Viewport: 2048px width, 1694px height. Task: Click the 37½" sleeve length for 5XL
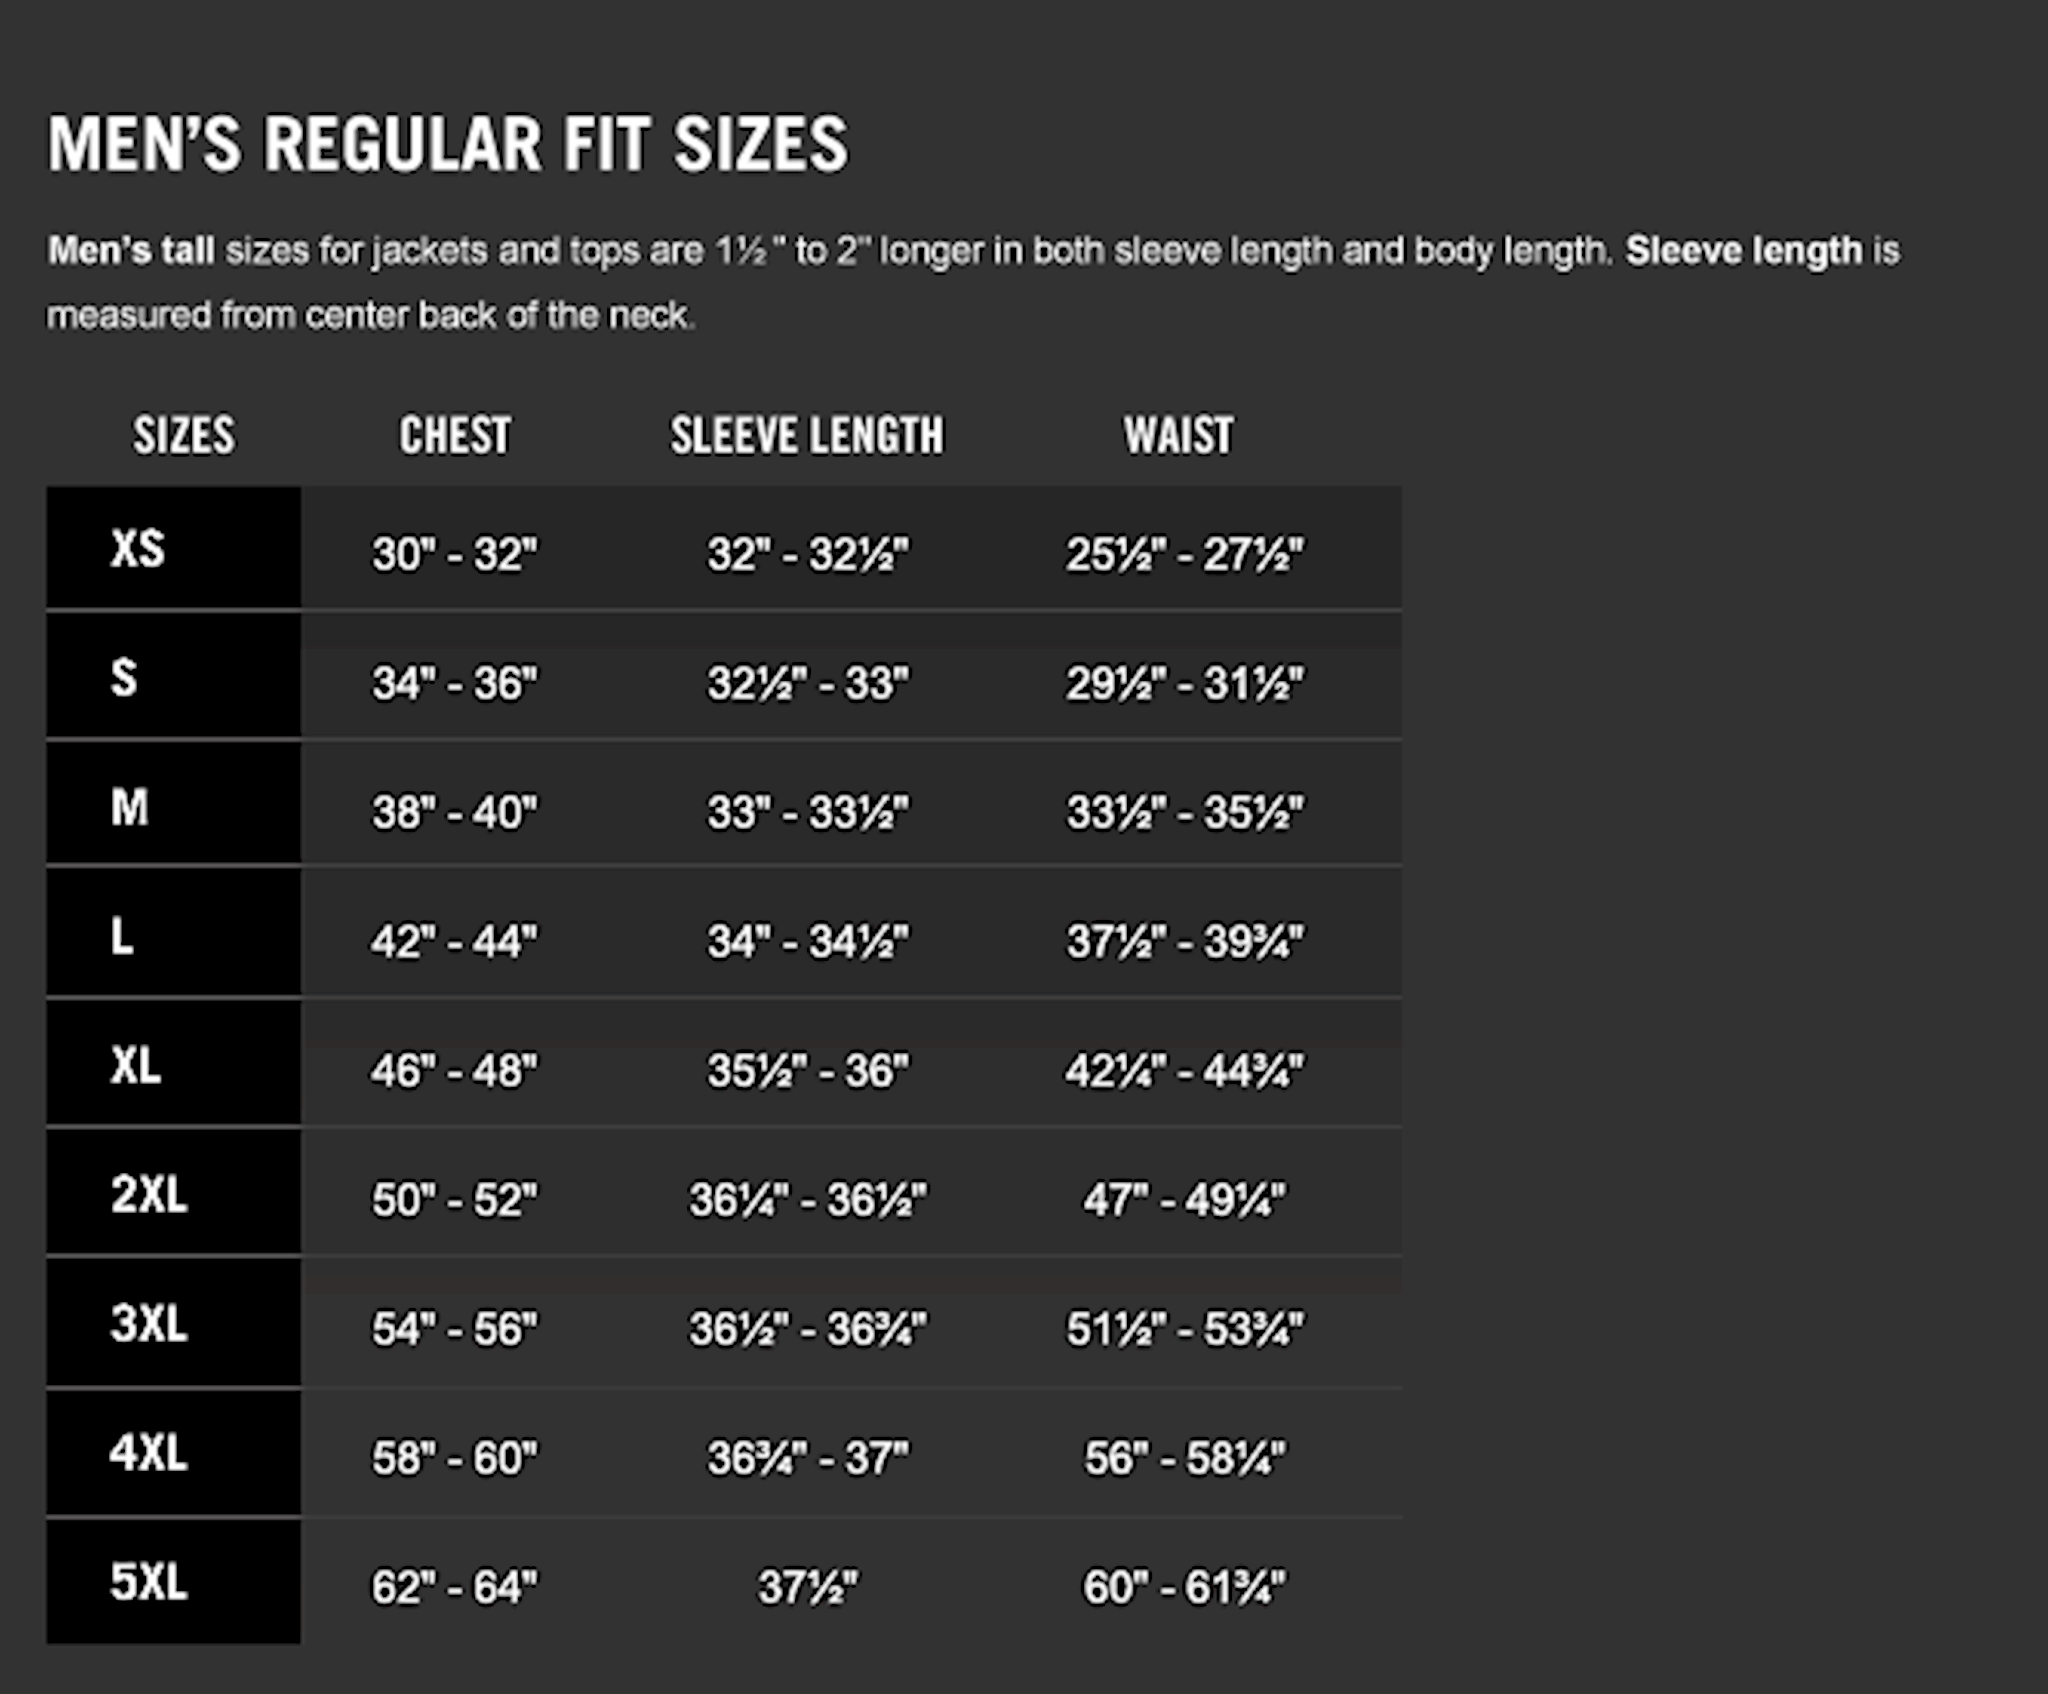(x=807, y=1587)
